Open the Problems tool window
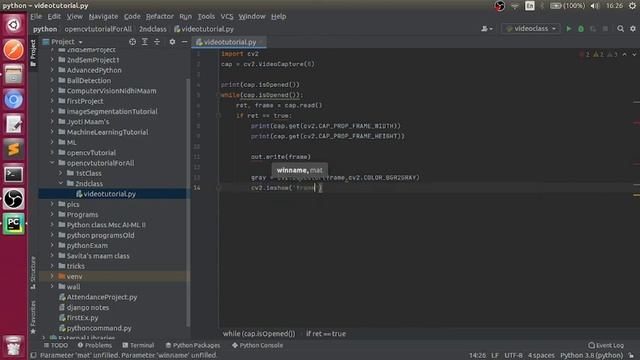The image size is (640, 360). pyautogui.click(x=95, y=345)
